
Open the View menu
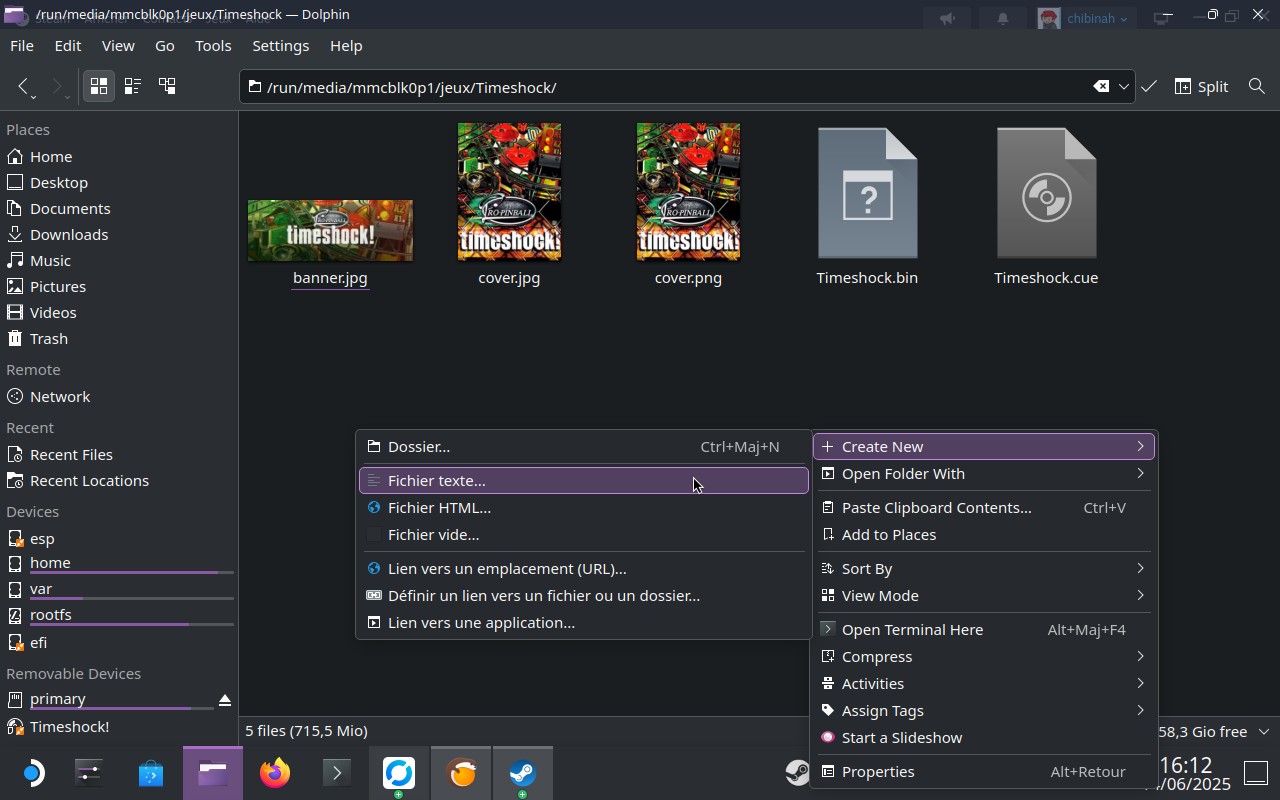pos(118,46)
